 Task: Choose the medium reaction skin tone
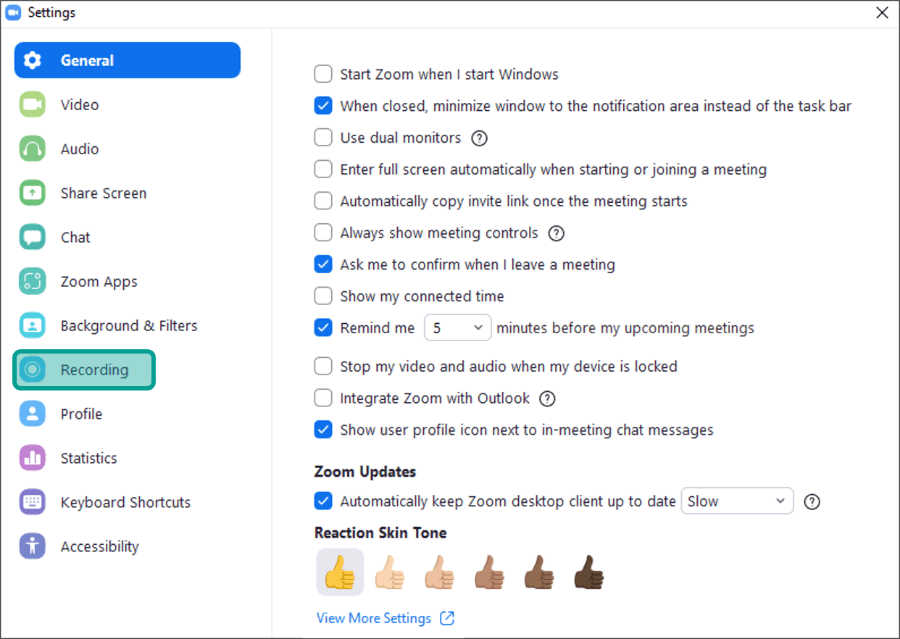[490, 572]
